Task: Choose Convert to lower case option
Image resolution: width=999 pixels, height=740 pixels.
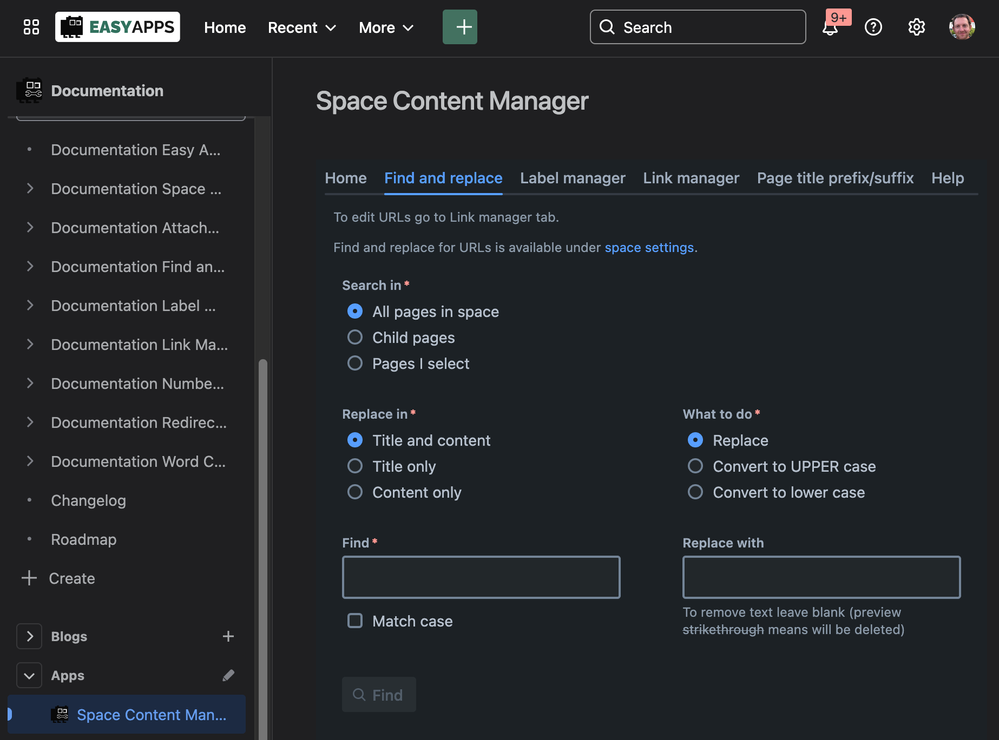Action: (695, 492)
